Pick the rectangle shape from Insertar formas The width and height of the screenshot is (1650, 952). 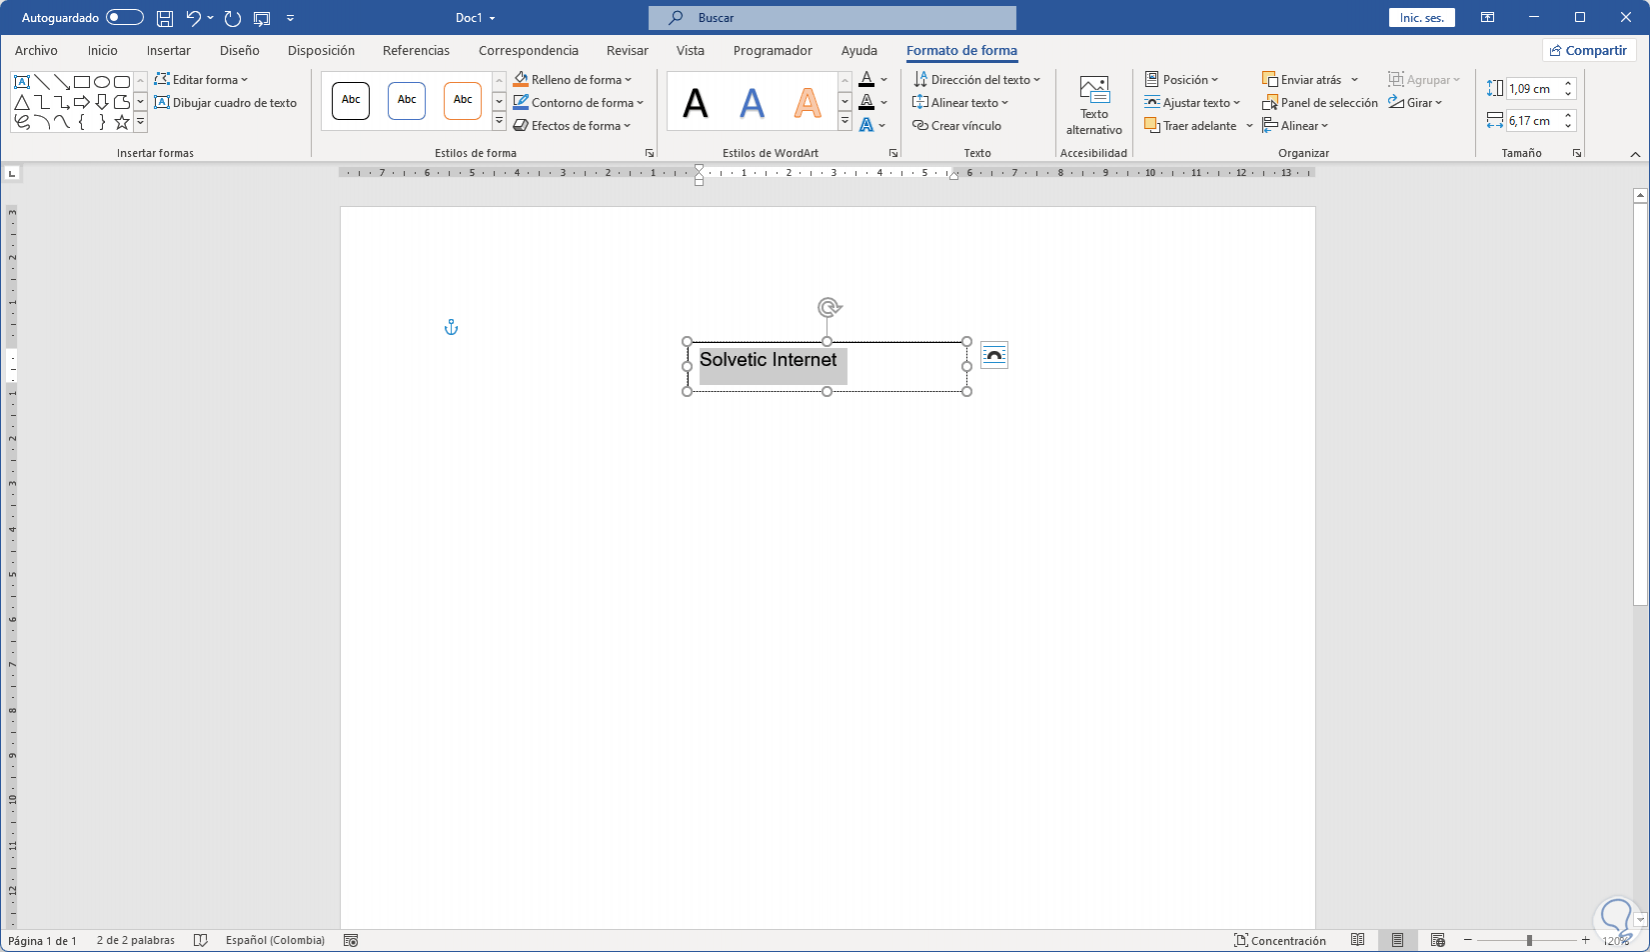click(x=82, y=82)
